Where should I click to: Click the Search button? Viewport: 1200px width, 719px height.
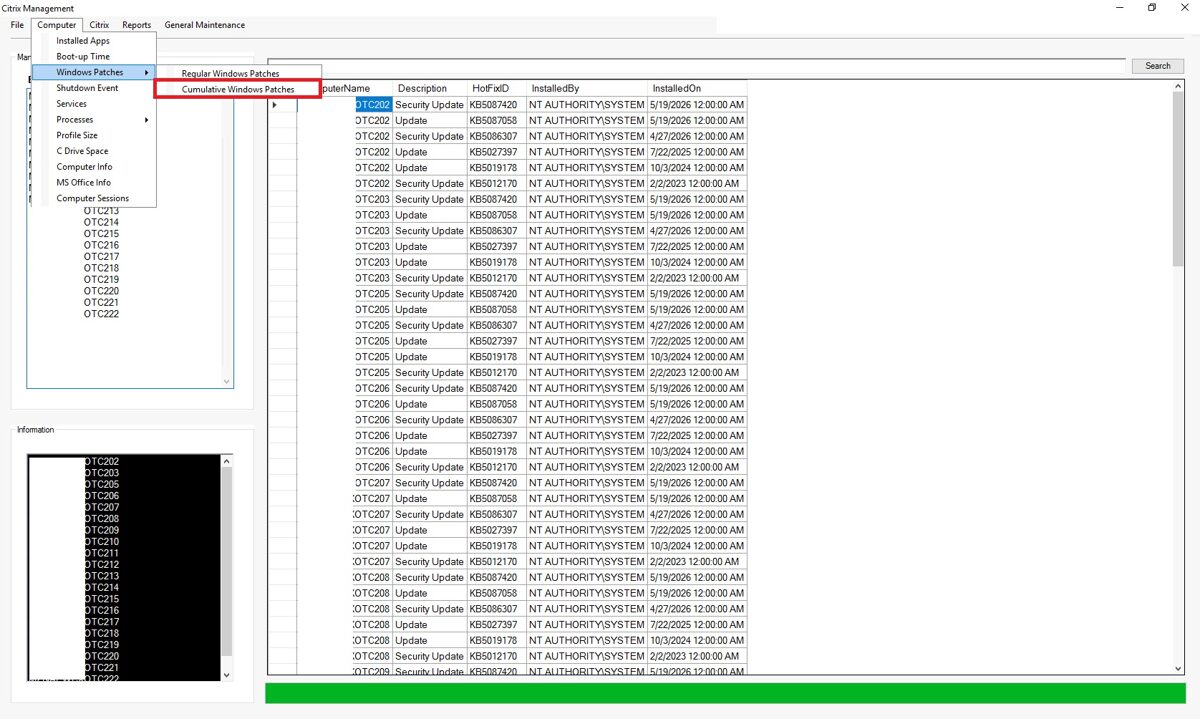(x=1158, y=66)
